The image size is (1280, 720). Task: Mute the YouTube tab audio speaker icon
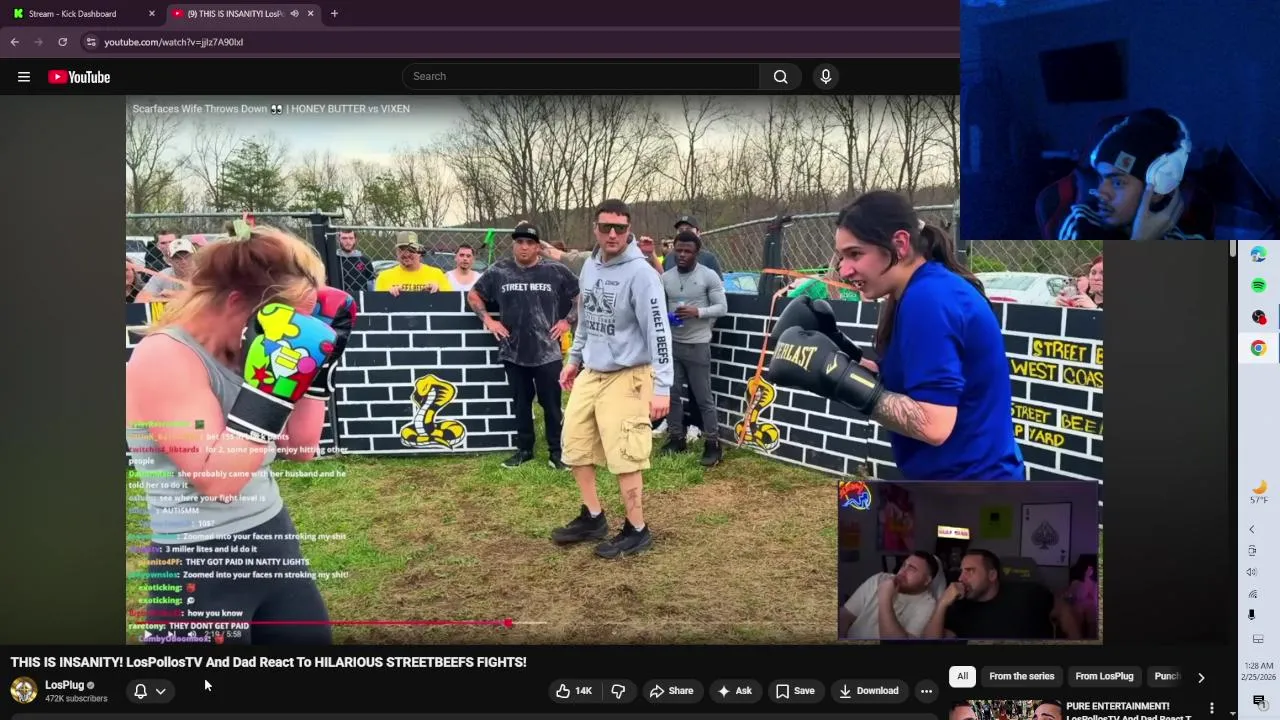coord(294,14)
